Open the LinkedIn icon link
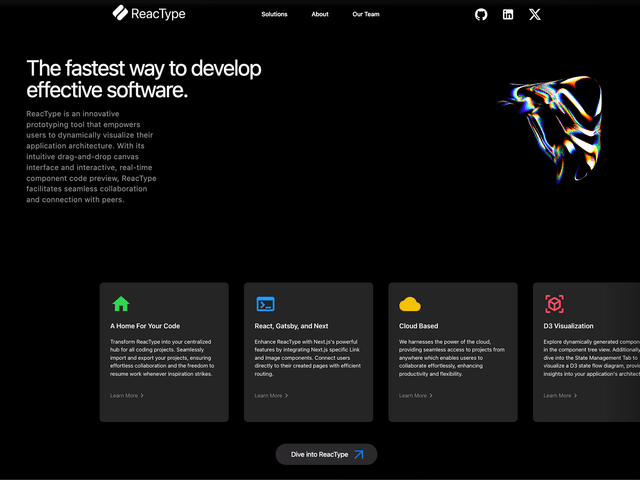640x480 pixels. coord(508,14)
